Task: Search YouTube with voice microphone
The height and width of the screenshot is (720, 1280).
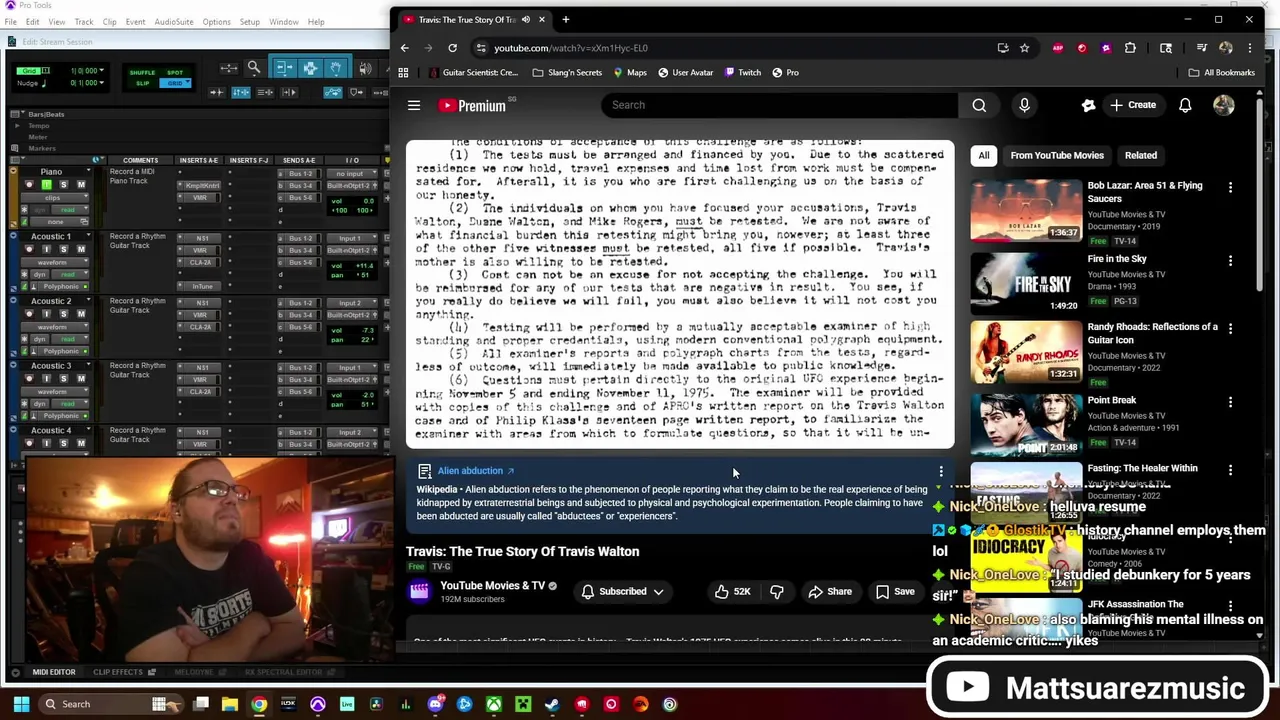Action: 1024,105
